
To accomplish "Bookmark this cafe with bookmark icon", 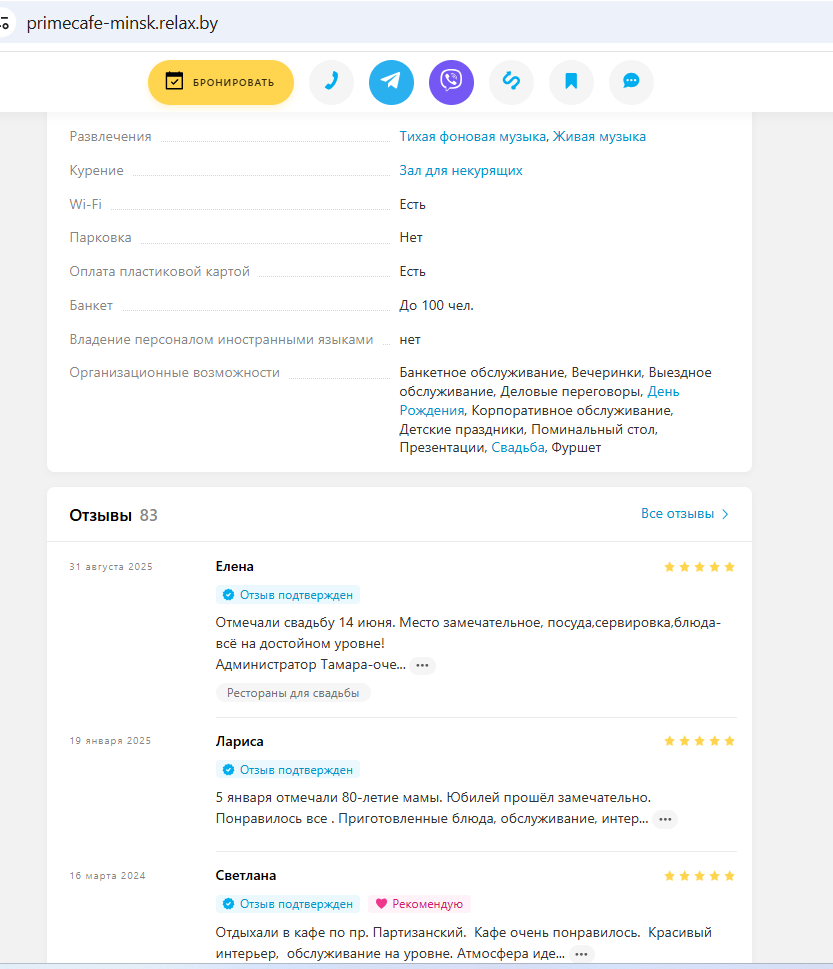I will pos(571,82).
